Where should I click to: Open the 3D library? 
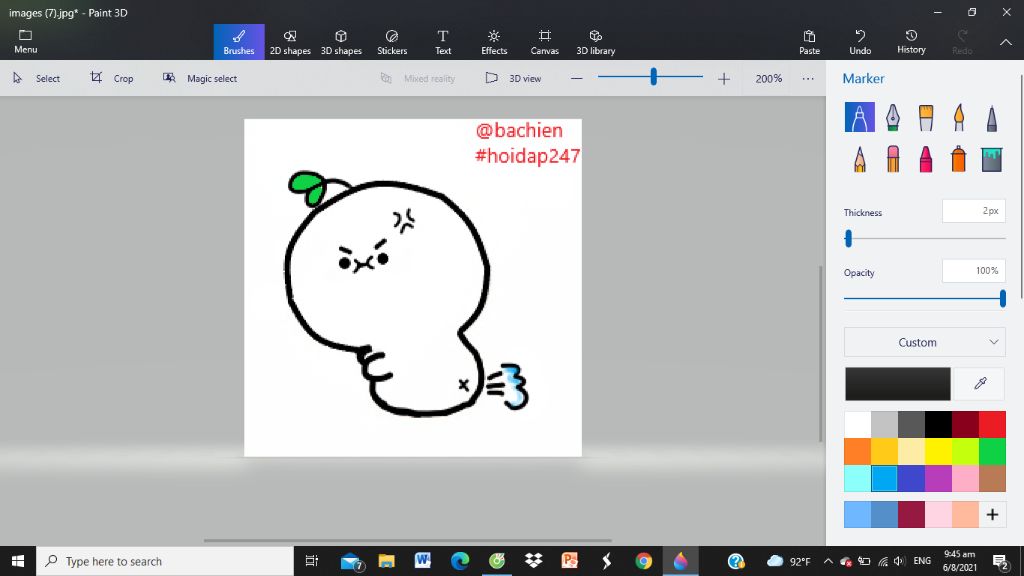pos(596,40)
